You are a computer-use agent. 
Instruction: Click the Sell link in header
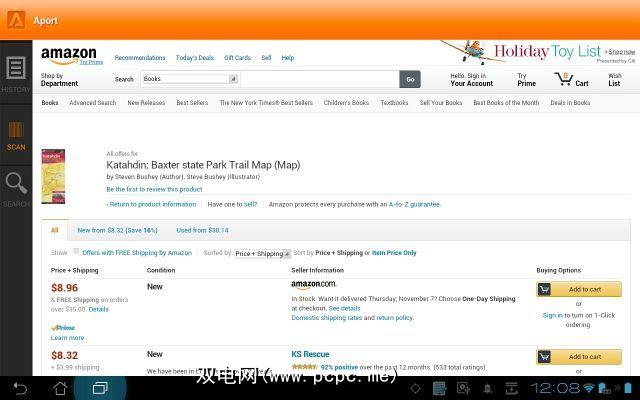(266, 58)
